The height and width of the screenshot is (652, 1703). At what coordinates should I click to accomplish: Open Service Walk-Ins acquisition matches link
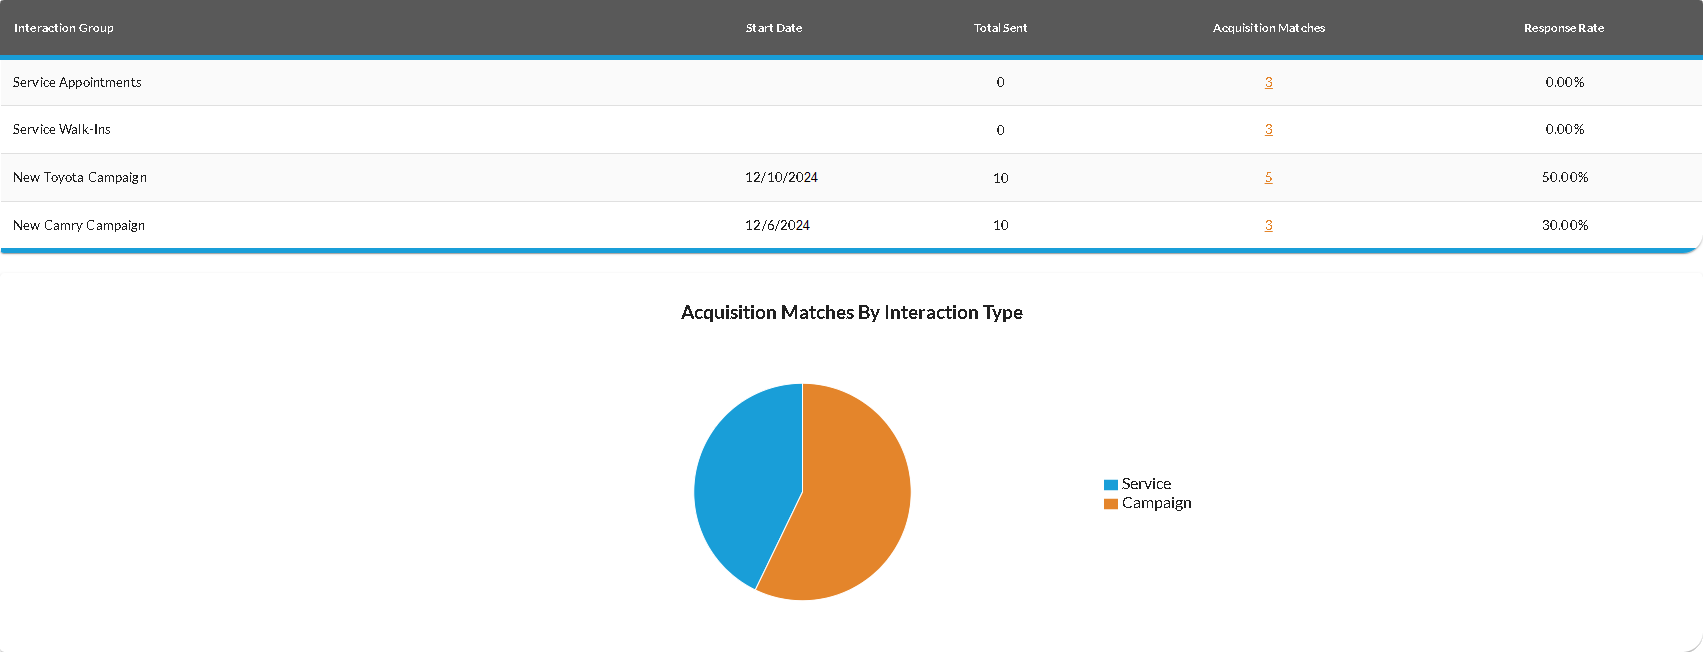click(x=1268, y=129)
